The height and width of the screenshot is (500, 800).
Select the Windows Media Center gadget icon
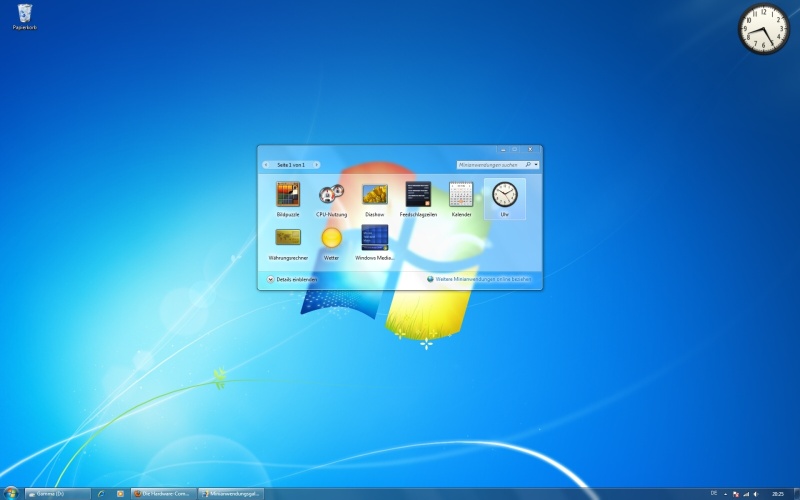click(x=374, y=238)
